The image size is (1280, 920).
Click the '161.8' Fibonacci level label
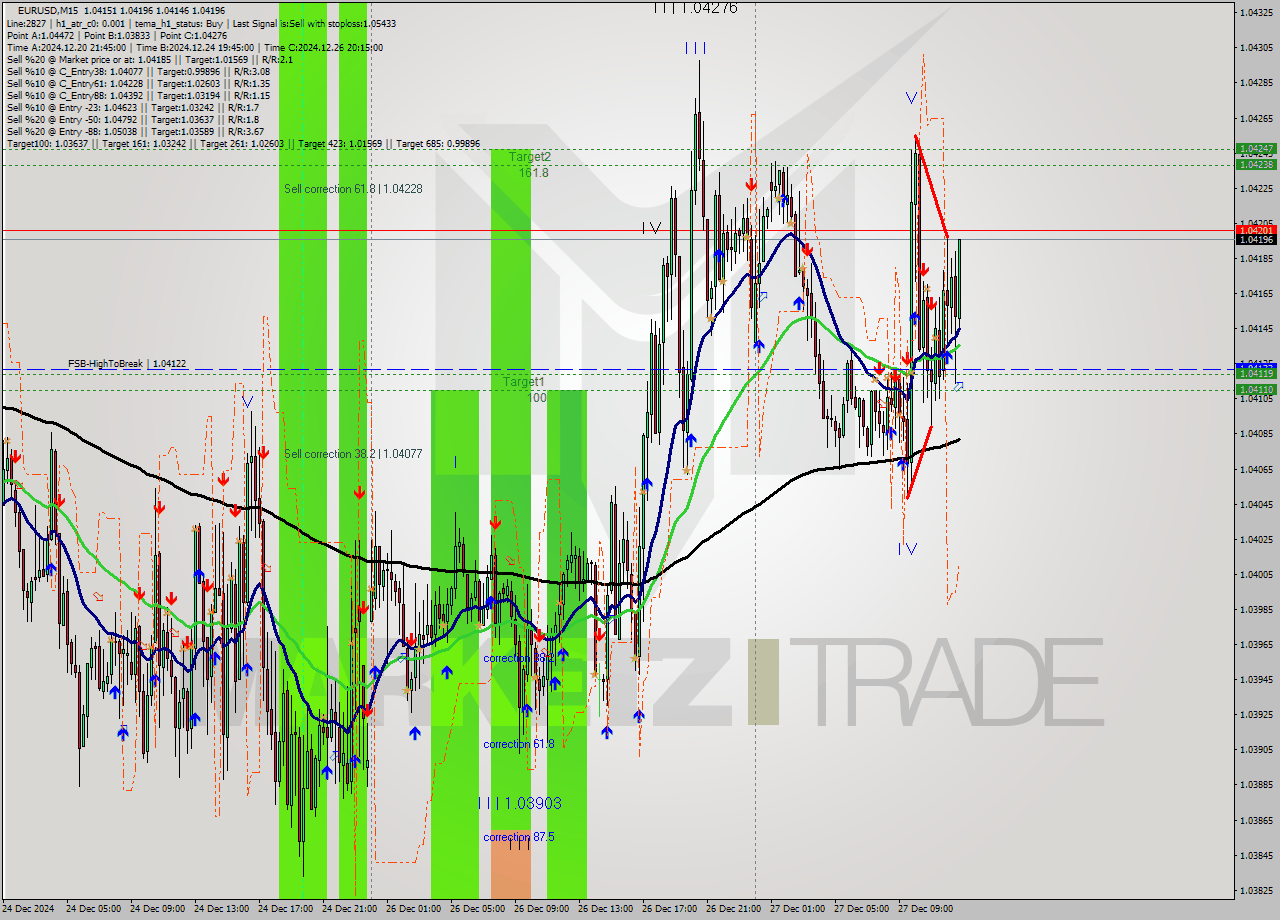(534, 172)
